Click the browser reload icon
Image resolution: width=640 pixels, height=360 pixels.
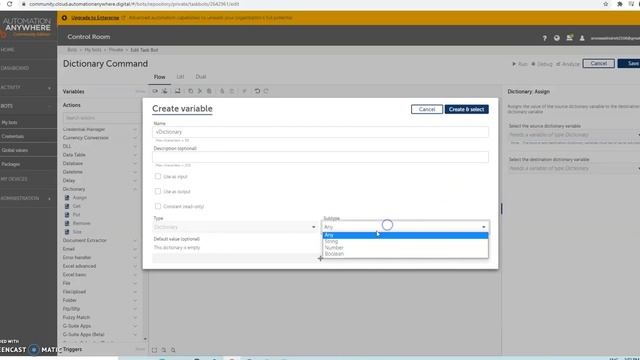tap(9, 4)
